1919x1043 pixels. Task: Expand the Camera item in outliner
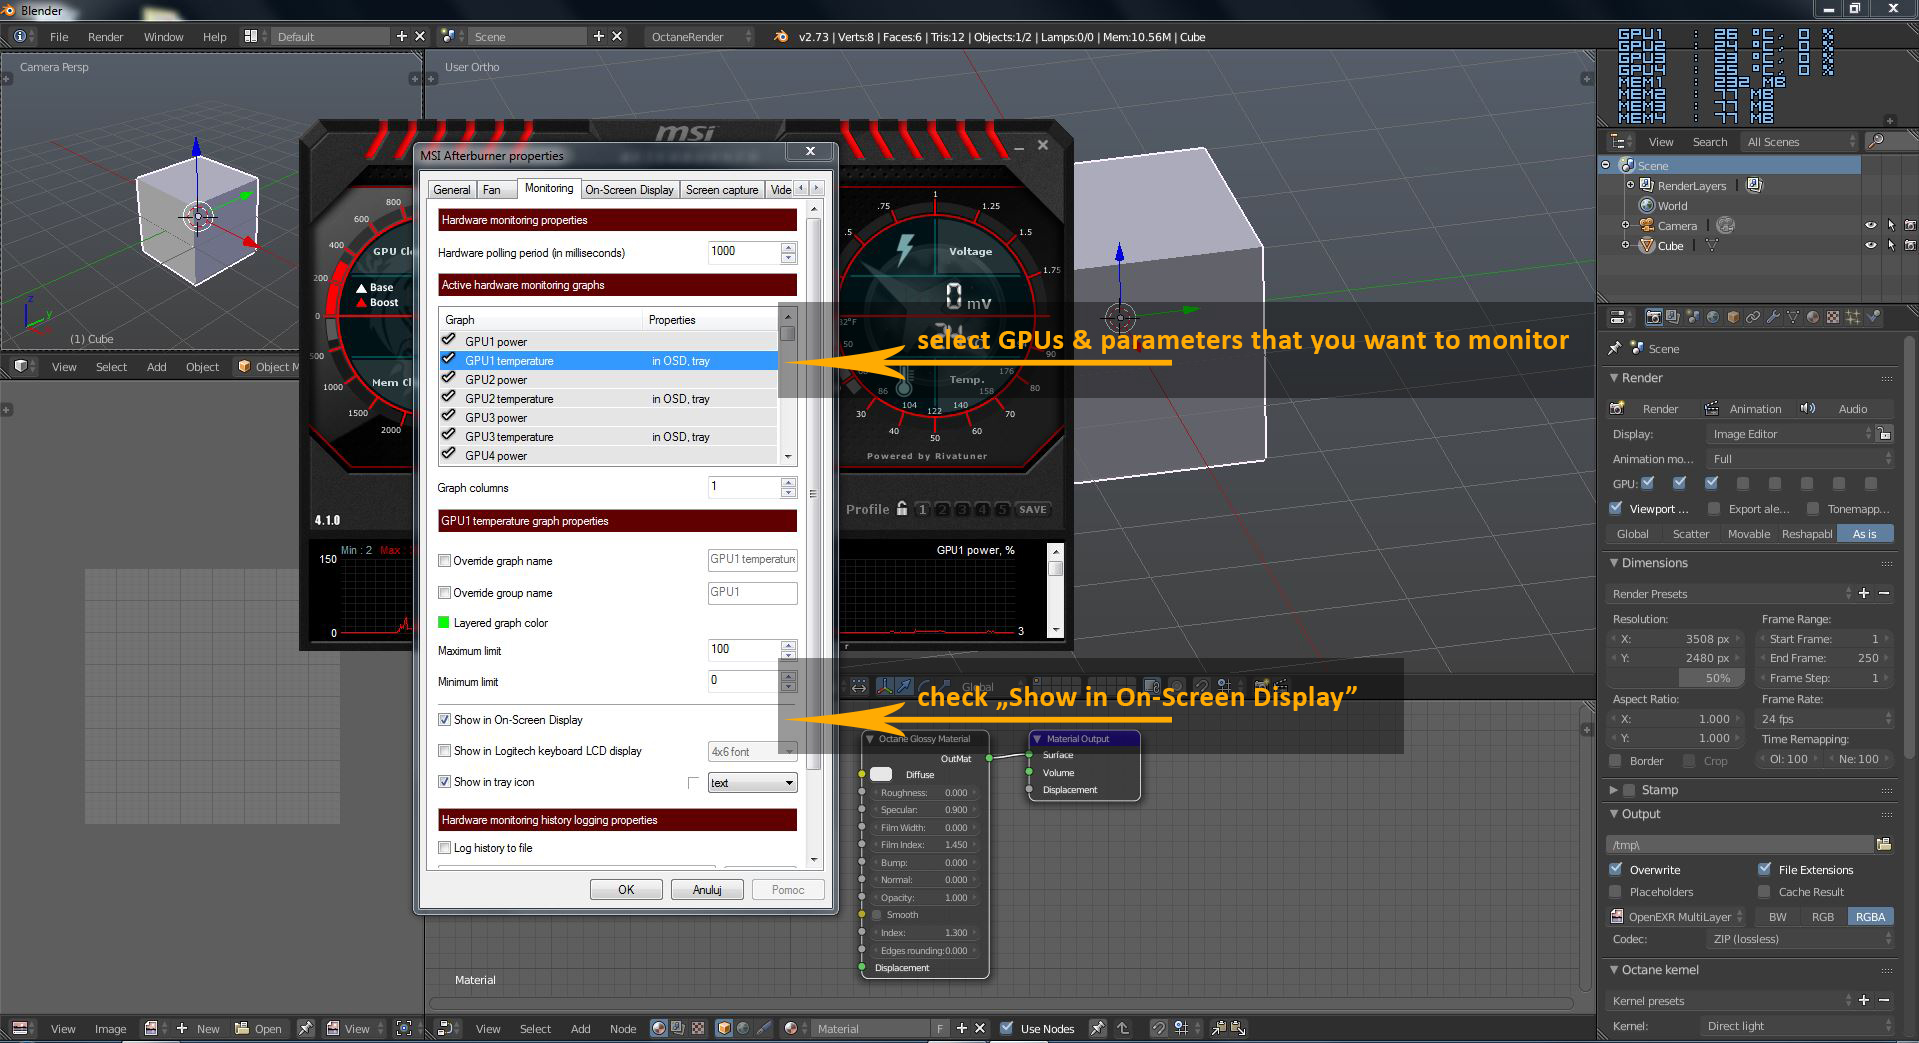pos(1625,225)
